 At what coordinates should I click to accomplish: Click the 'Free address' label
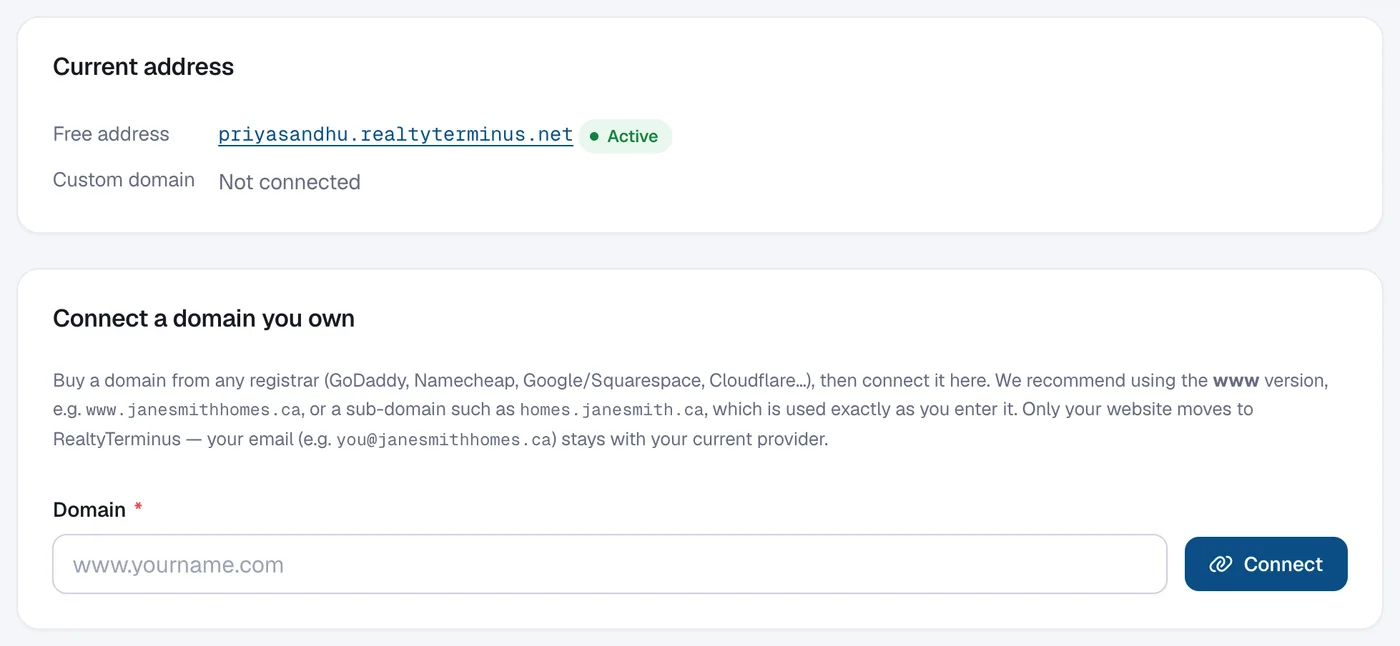[111, 134]
